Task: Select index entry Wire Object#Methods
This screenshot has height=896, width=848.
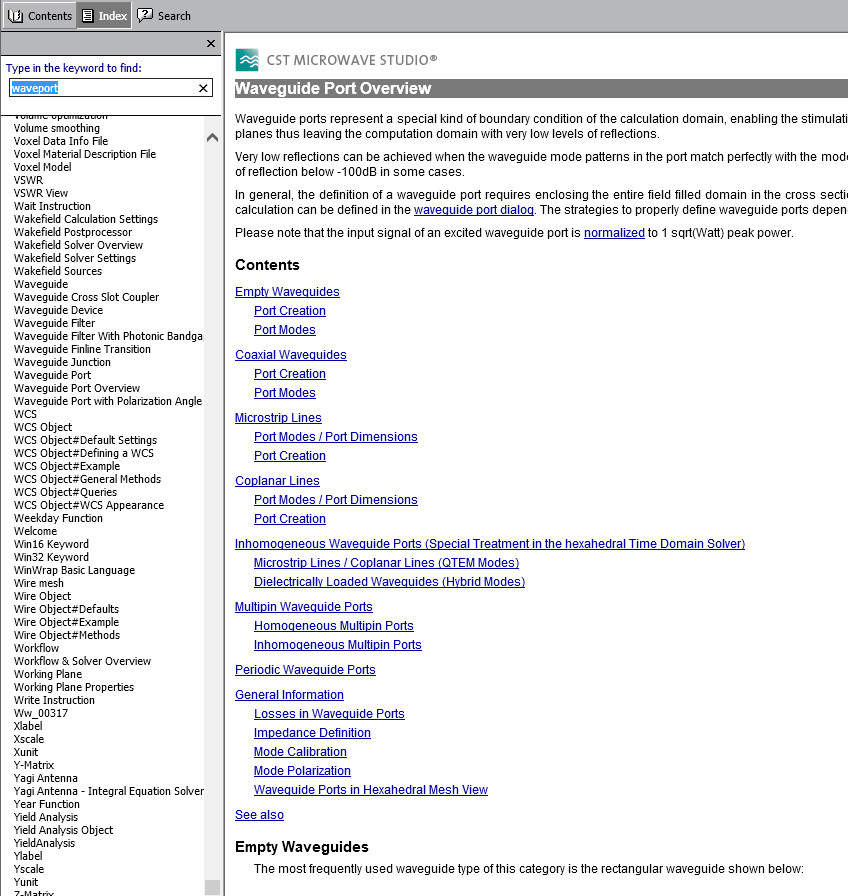Action: 67,635
